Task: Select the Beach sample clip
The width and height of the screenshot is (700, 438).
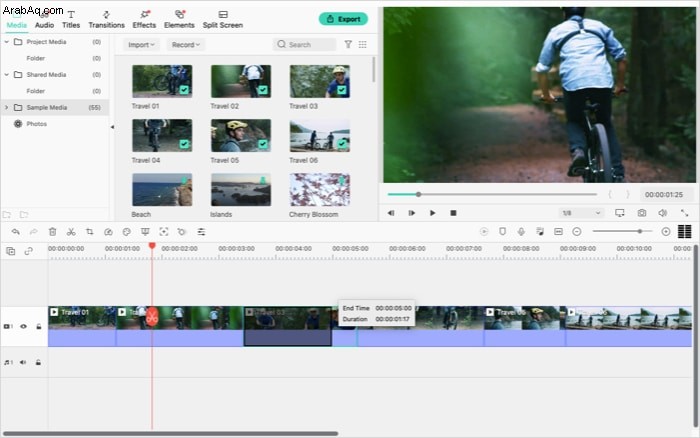Action: [x=162, y=190]
